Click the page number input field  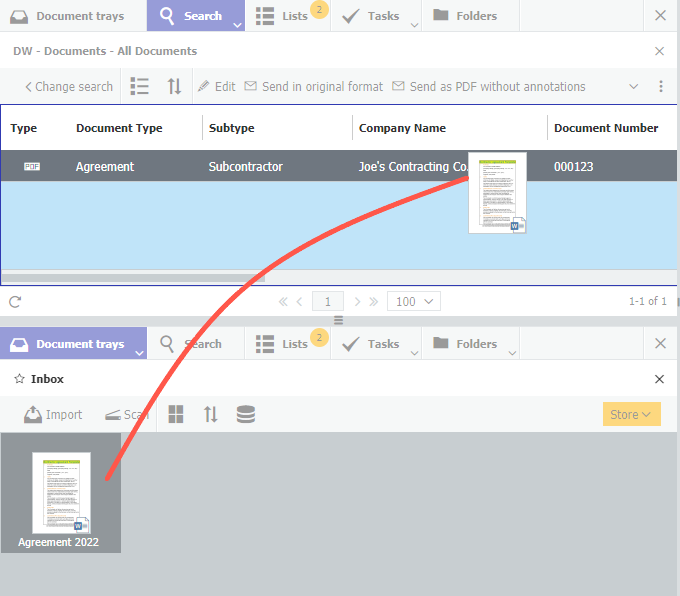tap(328, 301)
